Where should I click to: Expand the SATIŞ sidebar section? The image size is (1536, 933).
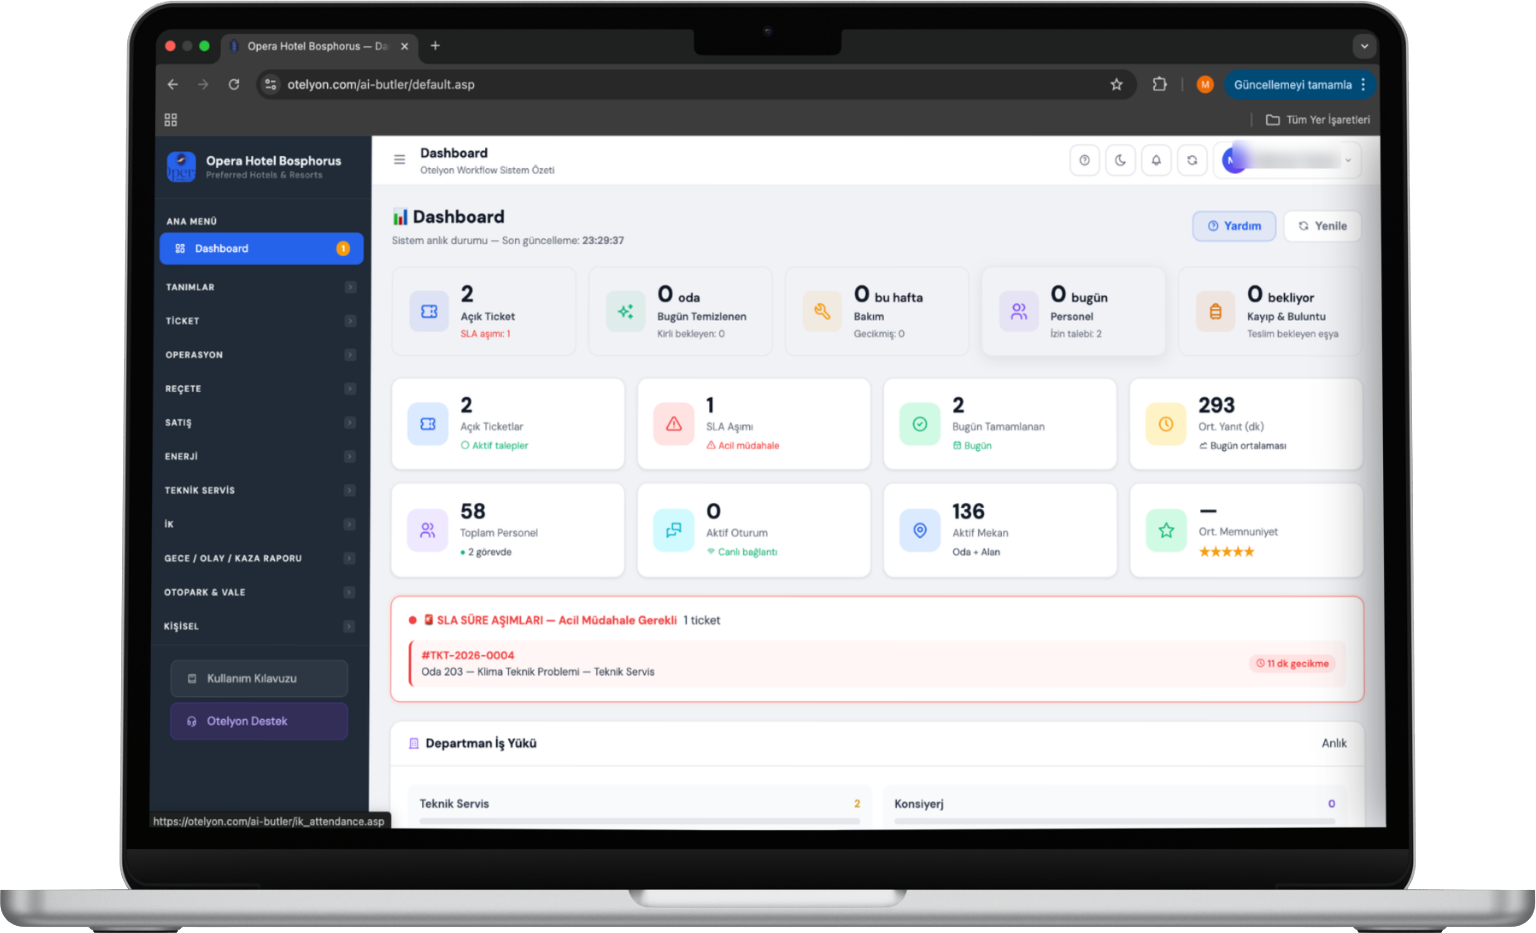pyautogui.click(x=261, y=423)
